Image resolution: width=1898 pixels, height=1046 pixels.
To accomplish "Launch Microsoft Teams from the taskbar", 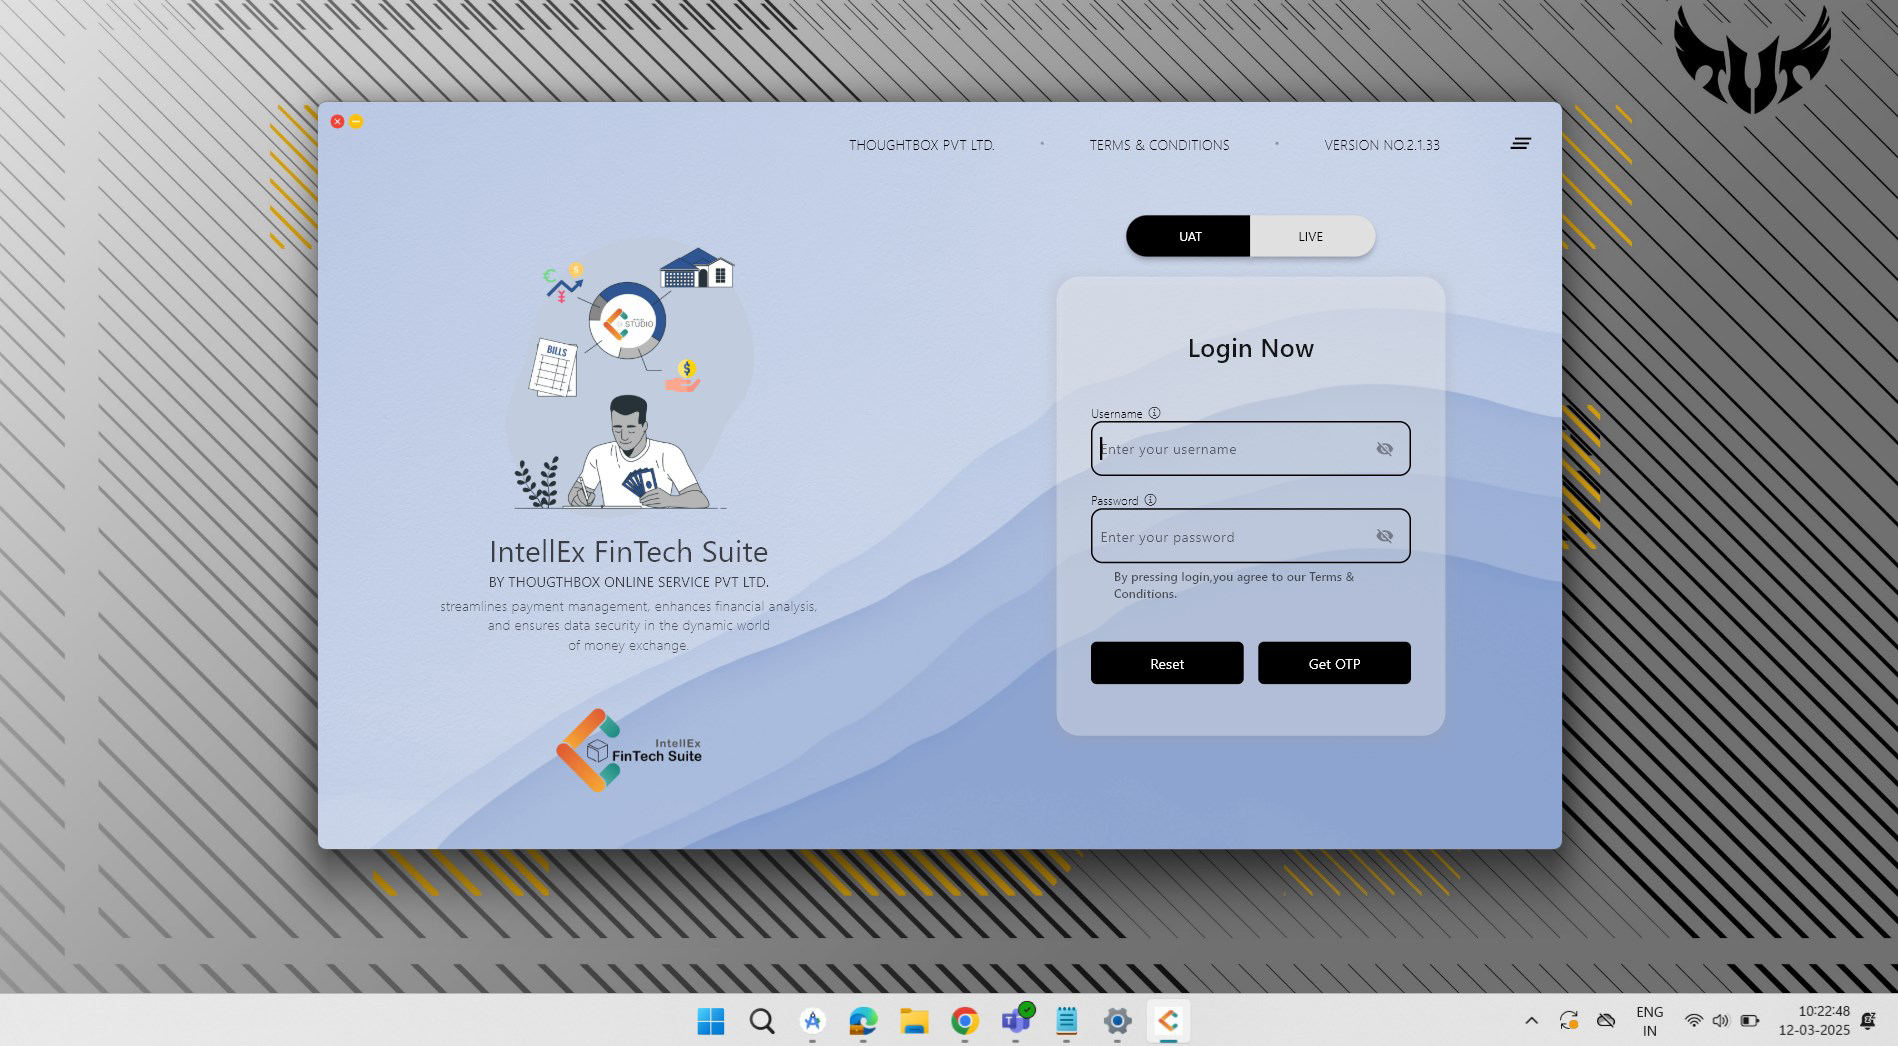I will [1014, 1021].
